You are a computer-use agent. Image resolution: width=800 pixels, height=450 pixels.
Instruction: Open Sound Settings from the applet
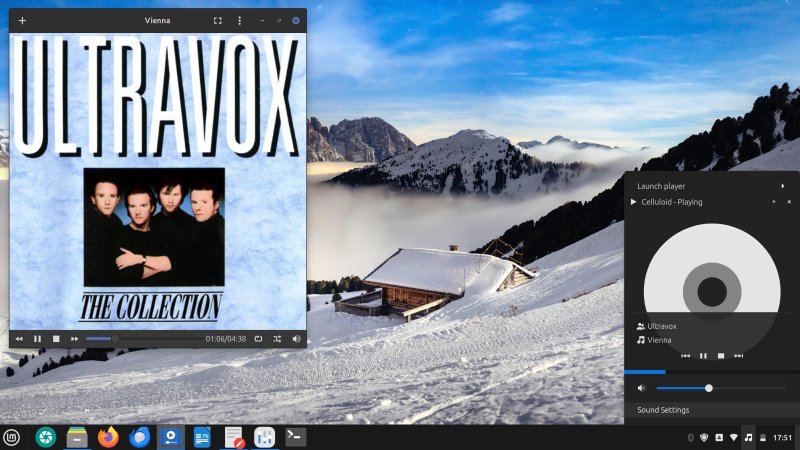[712, 410]
